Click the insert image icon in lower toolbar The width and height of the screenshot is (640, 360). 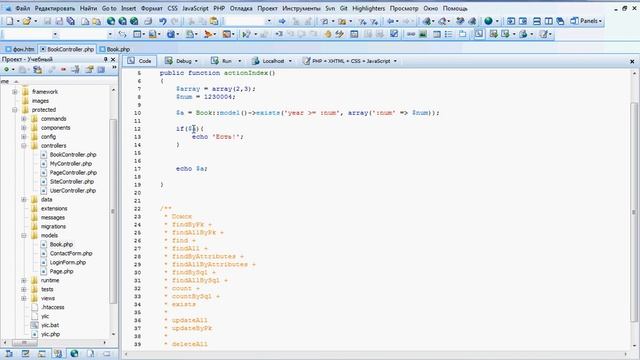423,34
